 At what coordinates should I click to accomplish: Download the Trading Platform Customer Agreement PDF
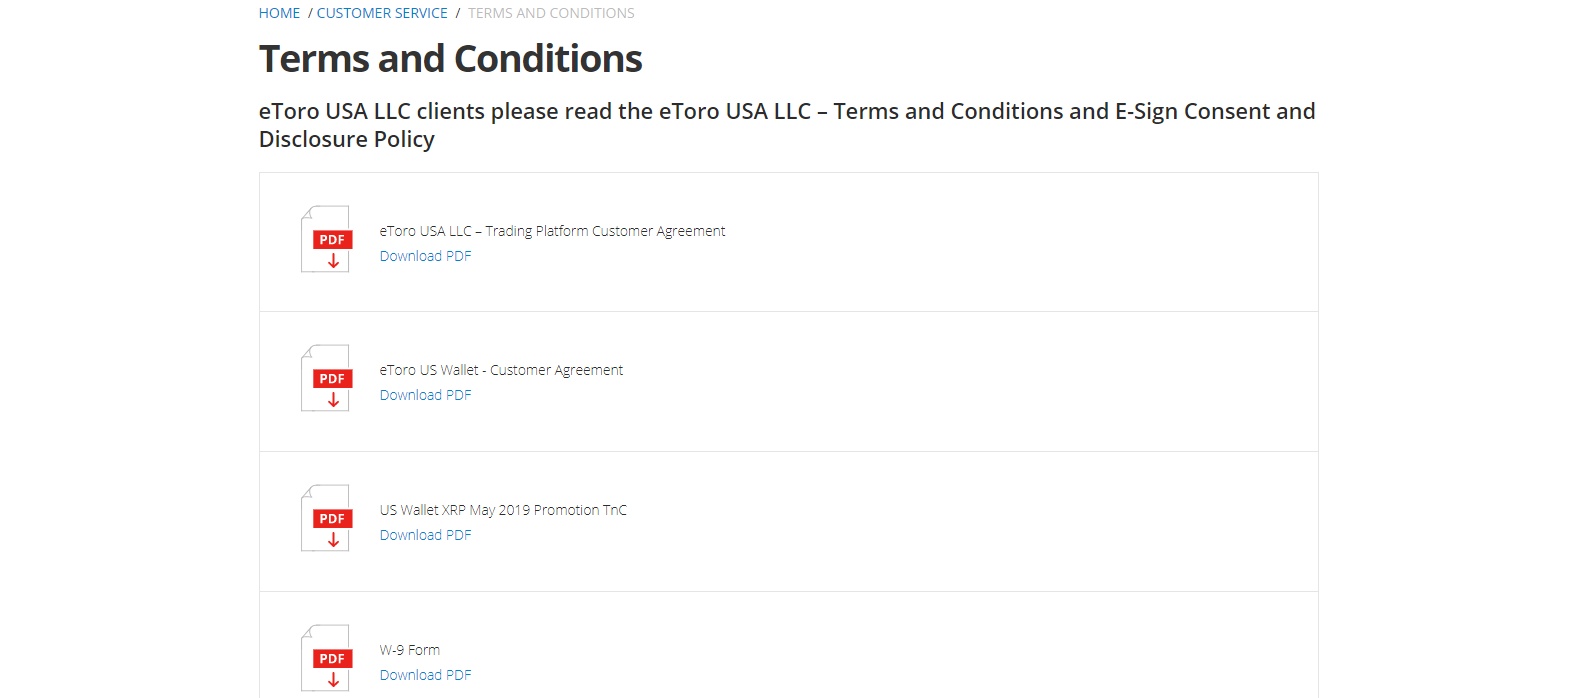(425, 255)
